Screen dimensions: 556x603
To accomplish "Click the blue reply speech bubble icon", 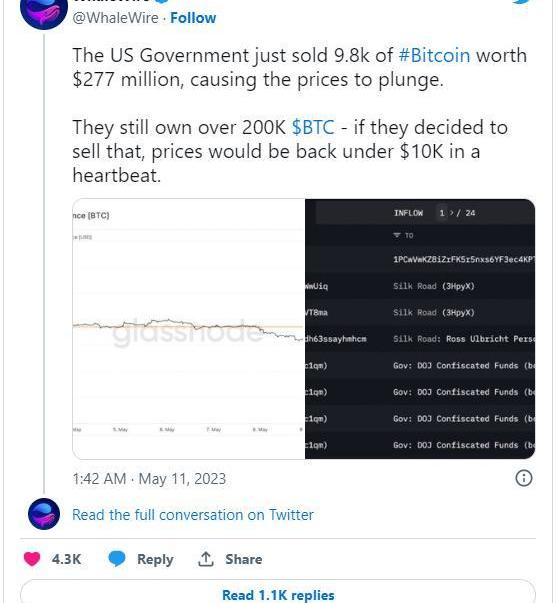I will 117,559.
